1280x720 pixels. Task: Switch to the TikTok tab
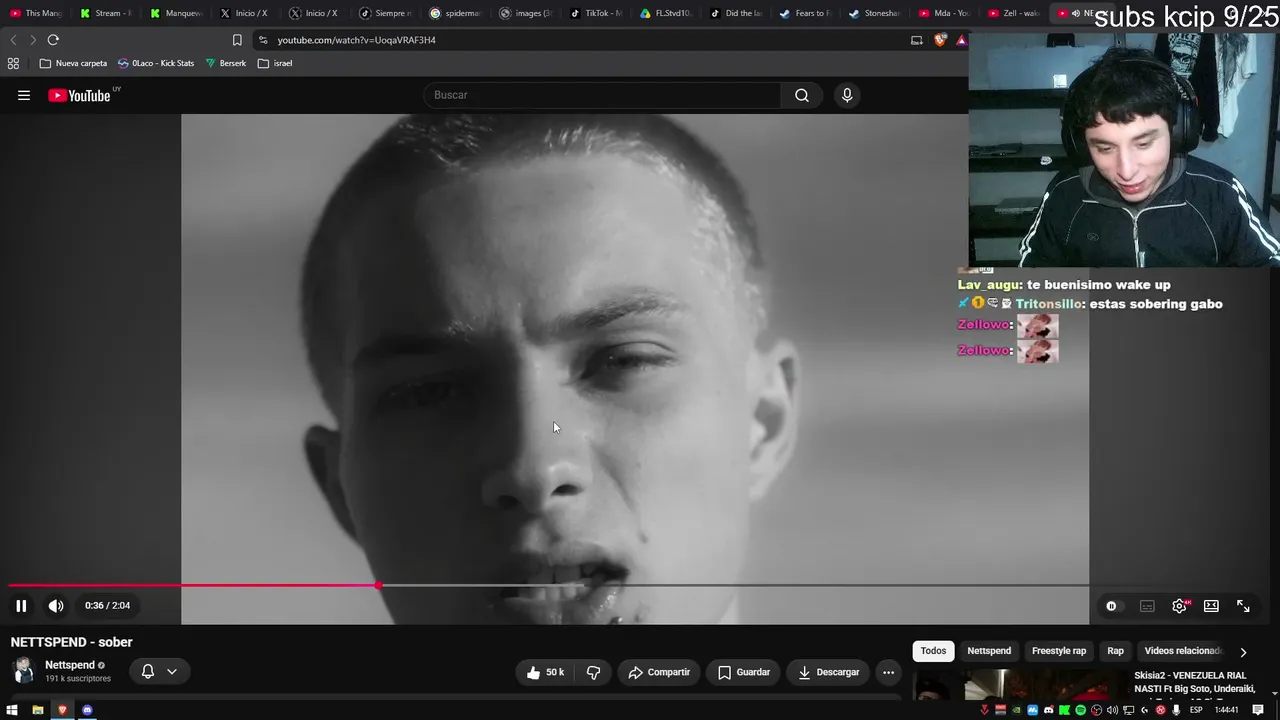click(595, 13)
